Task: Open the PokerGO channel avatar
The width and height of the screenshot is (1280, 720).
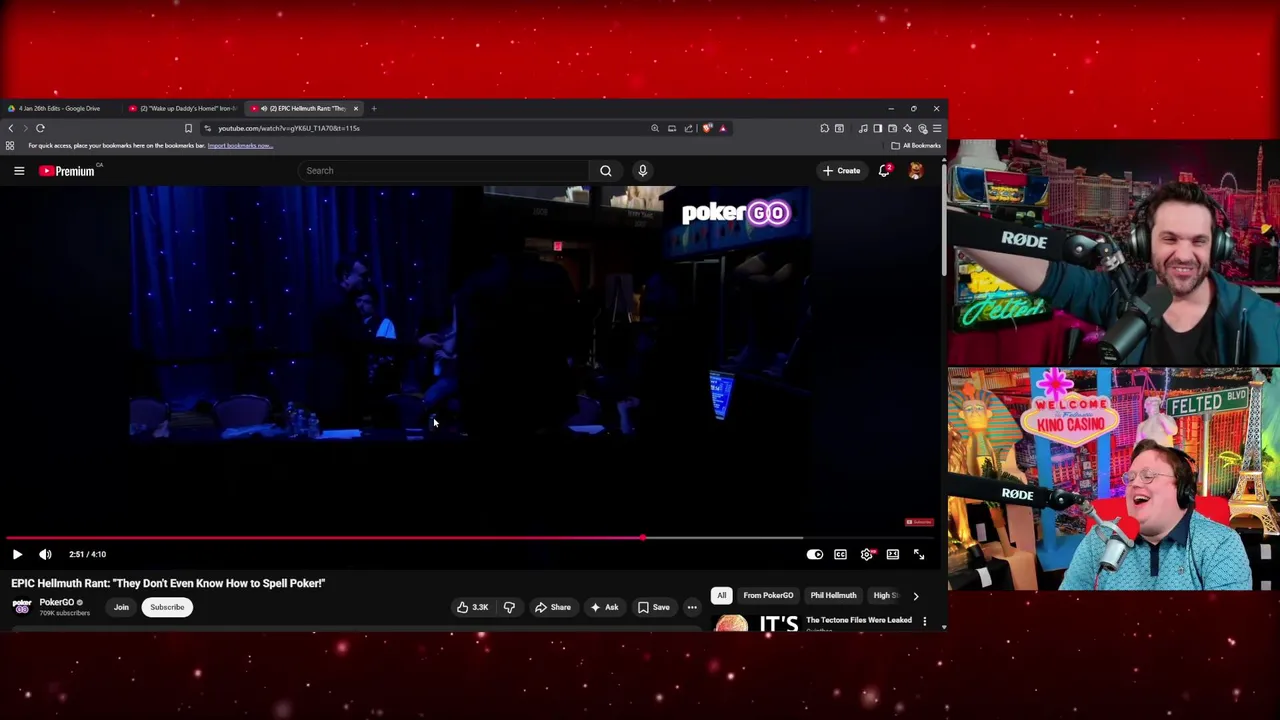Action: coord(22,607)
